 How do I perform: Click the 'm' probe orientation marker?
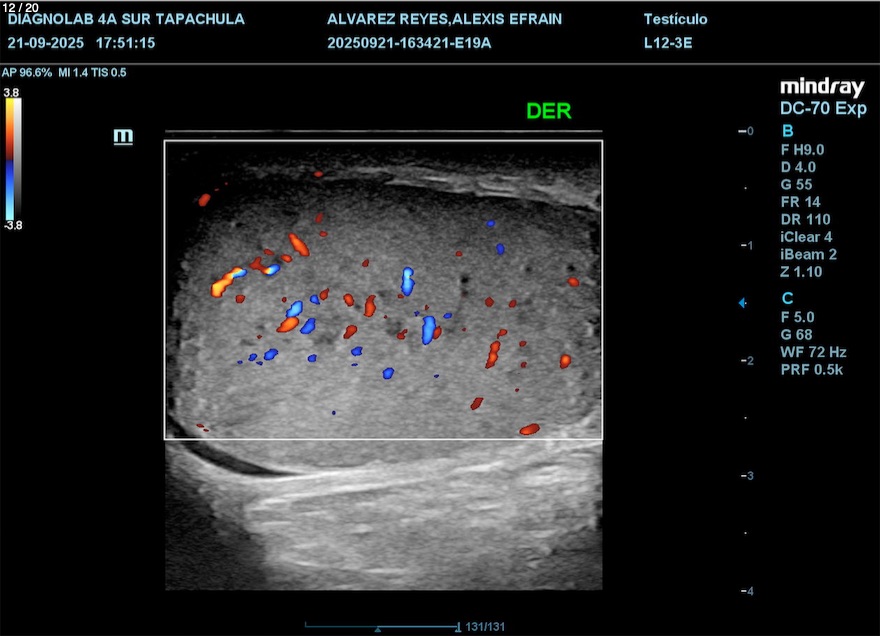click(x=124, y=137)
